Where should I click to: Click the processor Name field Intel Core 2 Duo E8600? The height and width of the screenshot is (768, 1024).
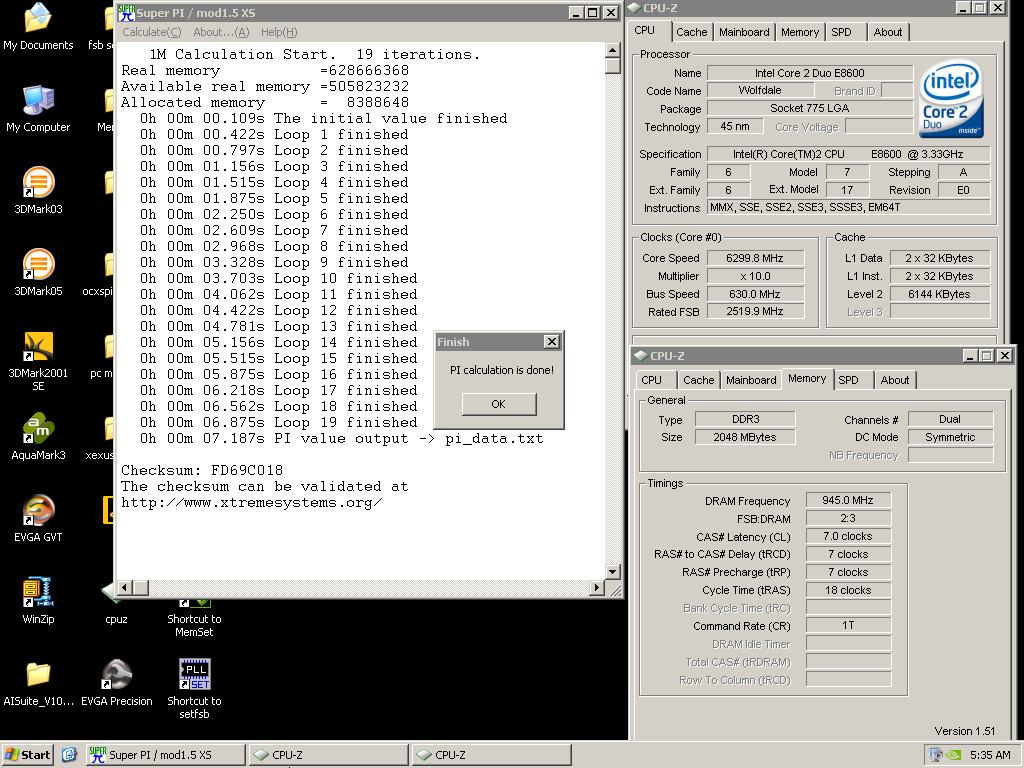tap(810, 73)
